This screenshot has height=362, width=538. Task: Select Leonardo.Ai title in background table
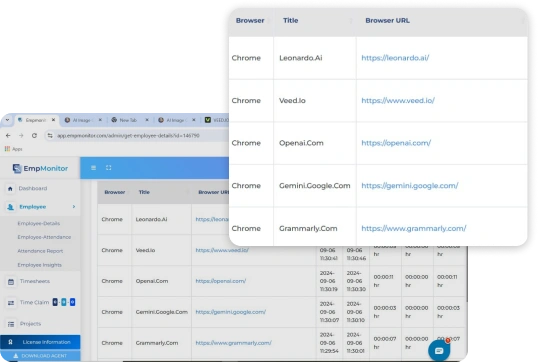pyautogui.click(x=151, y=219)
